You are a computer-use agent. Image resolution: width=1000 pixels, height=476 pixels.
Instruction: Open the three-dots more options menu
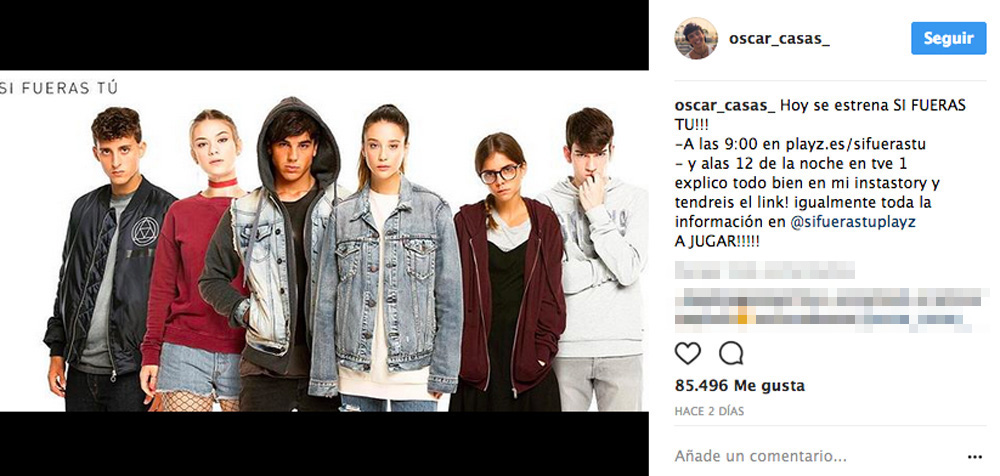(x=974, y=457)
